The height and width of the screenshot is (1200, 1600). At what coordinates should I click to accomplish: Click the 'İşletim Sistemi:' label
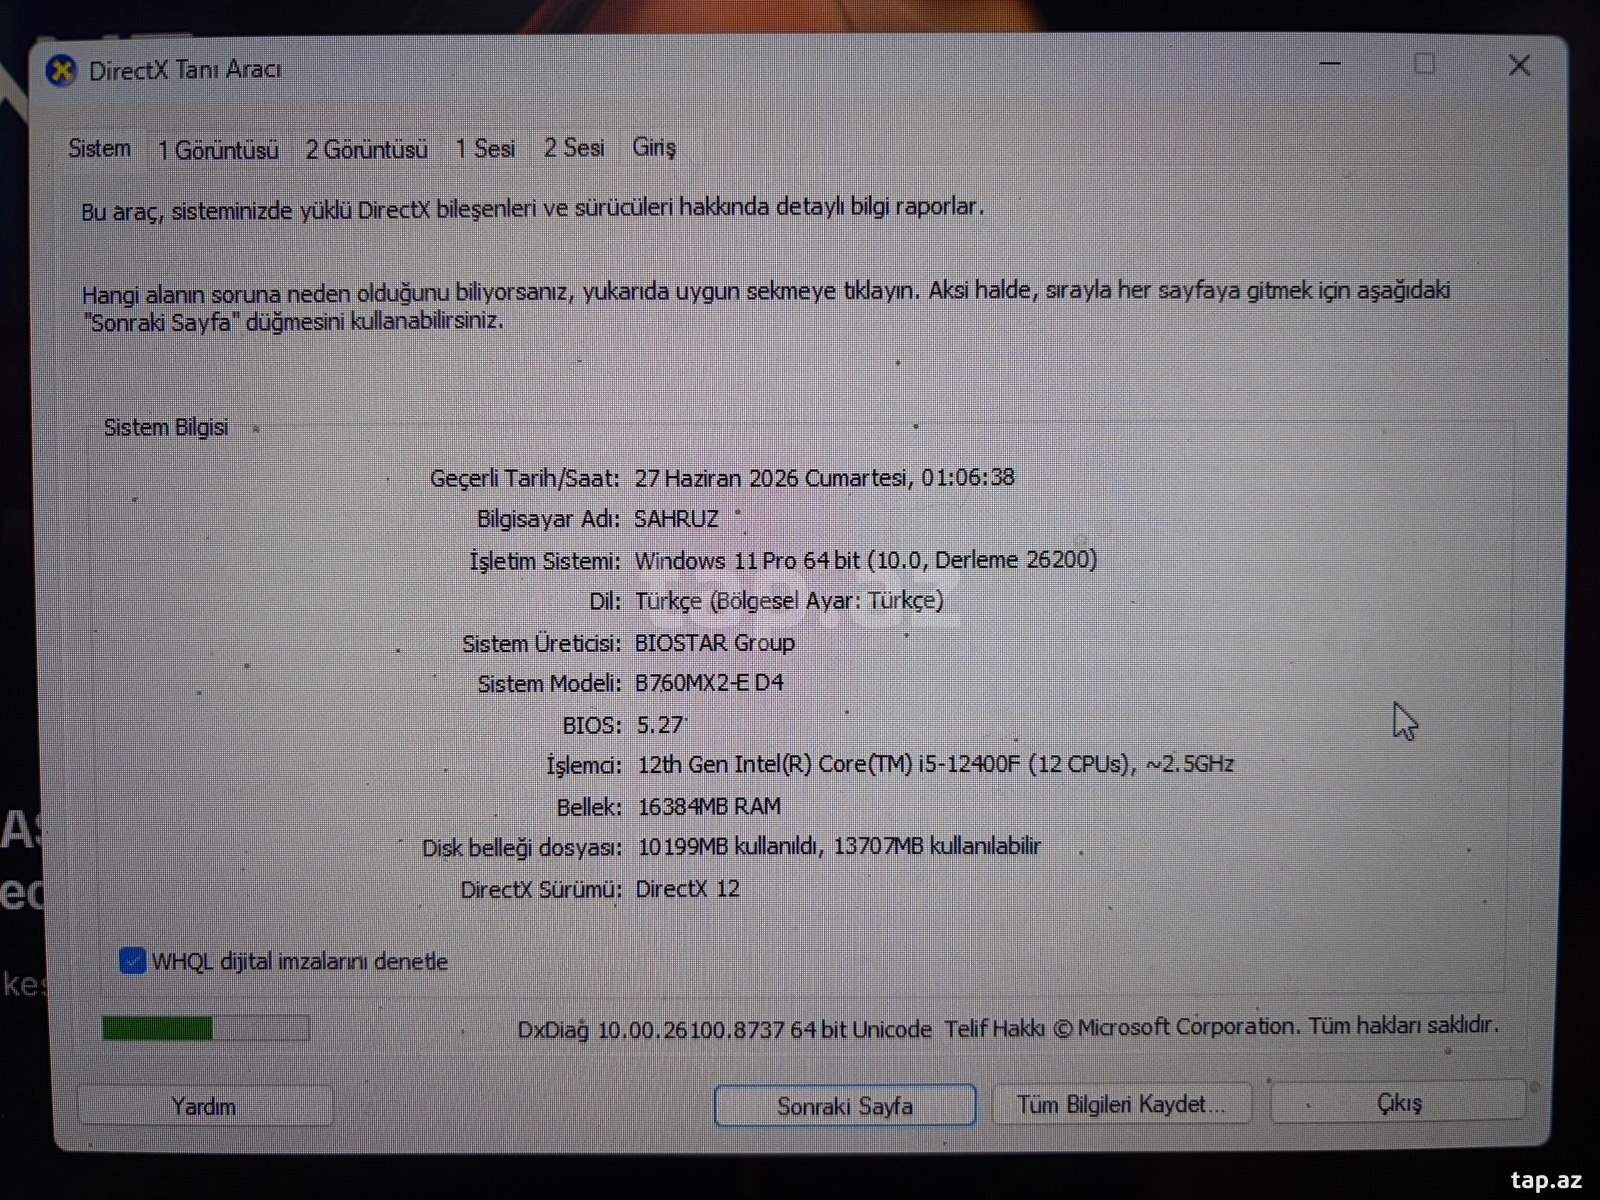coord(545,561)
